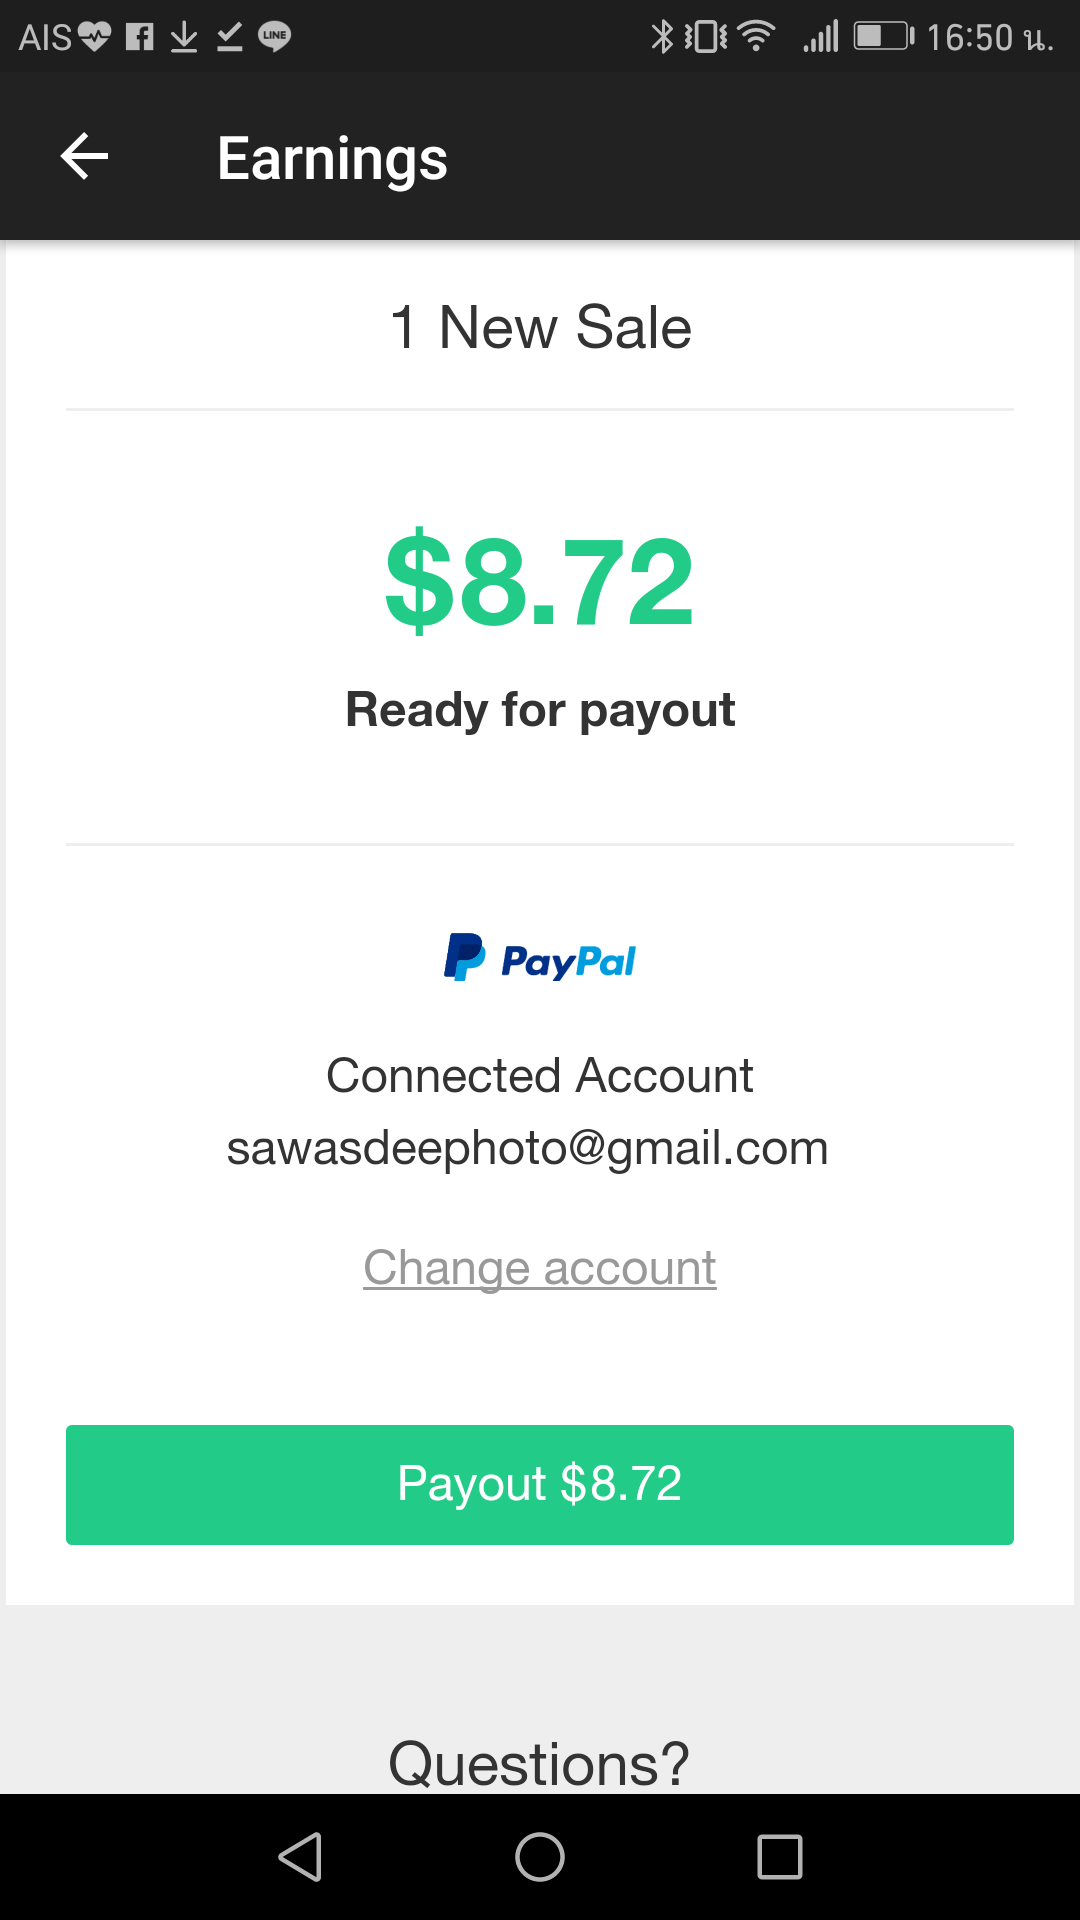
Task: Tap the Bluetooth status icon
Action: tap(661, 37)
